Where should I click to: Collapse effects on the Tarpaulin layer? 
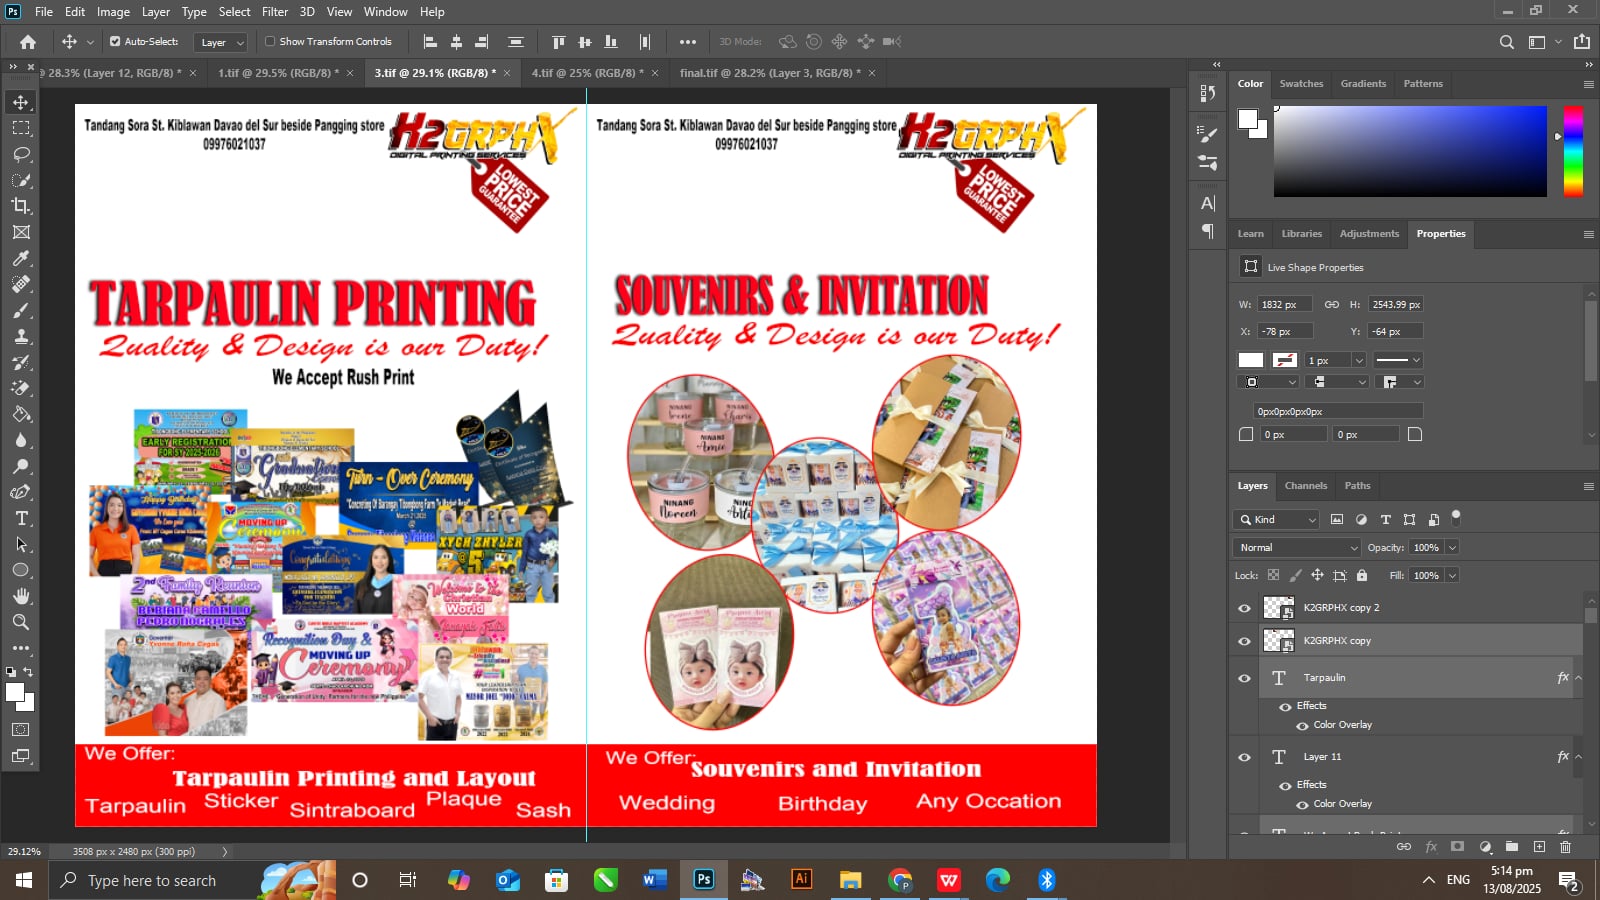[x=1578, y=678]
